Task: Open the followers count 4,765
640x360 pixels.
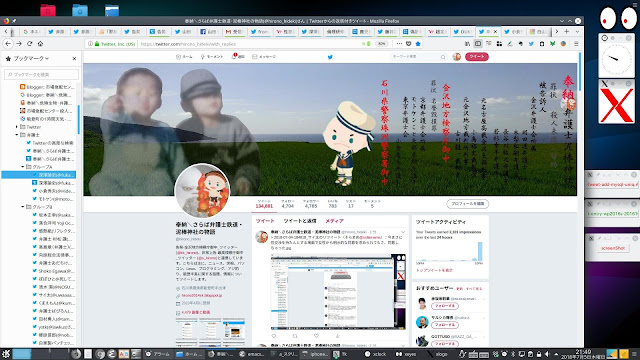Action: coord(311,204)
